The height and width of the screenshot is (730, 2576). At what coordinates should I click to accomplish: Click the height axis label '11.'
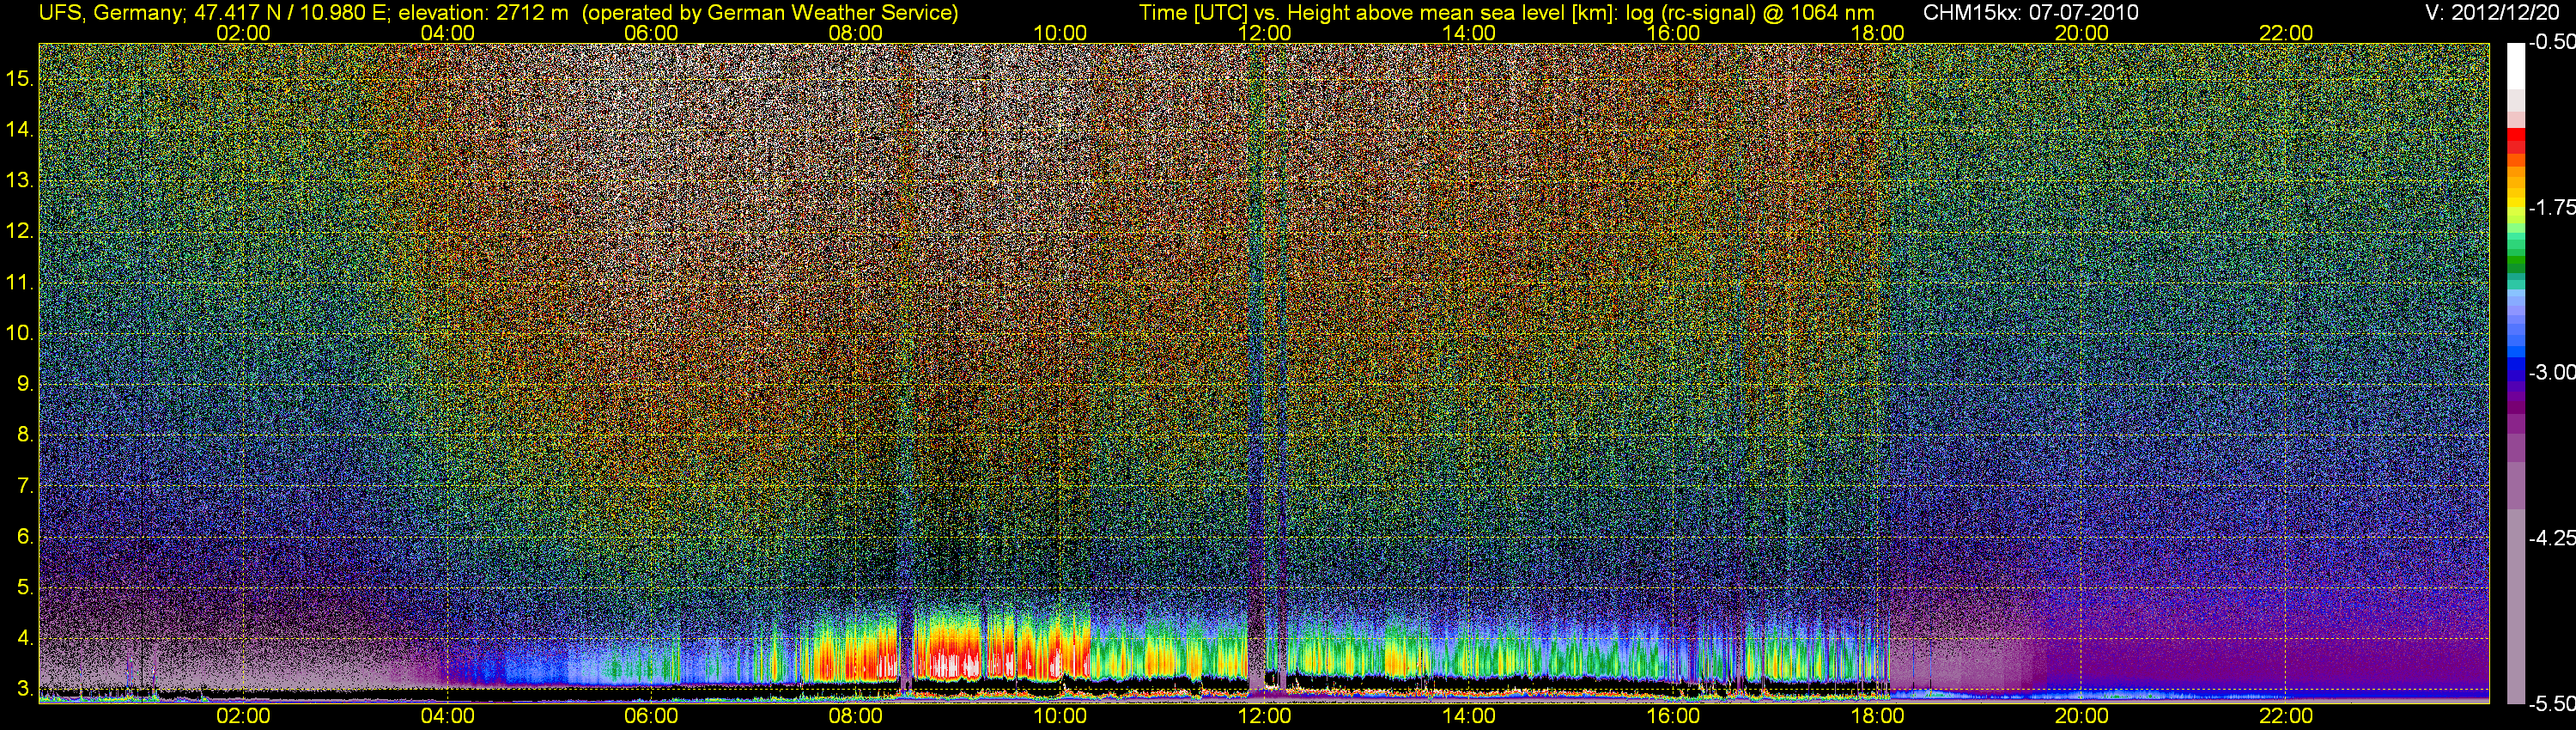pyautogui.click(x=20, y=282)
